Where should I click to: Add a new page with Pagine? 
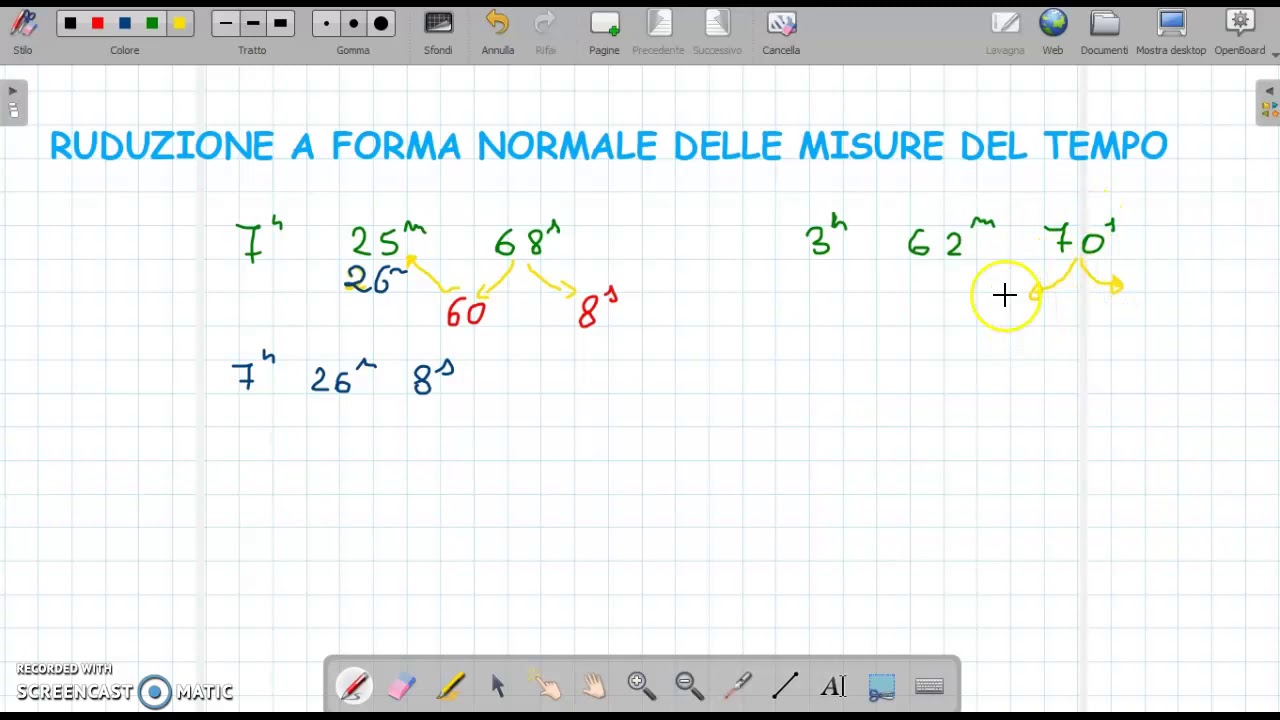tap(604, 31)
